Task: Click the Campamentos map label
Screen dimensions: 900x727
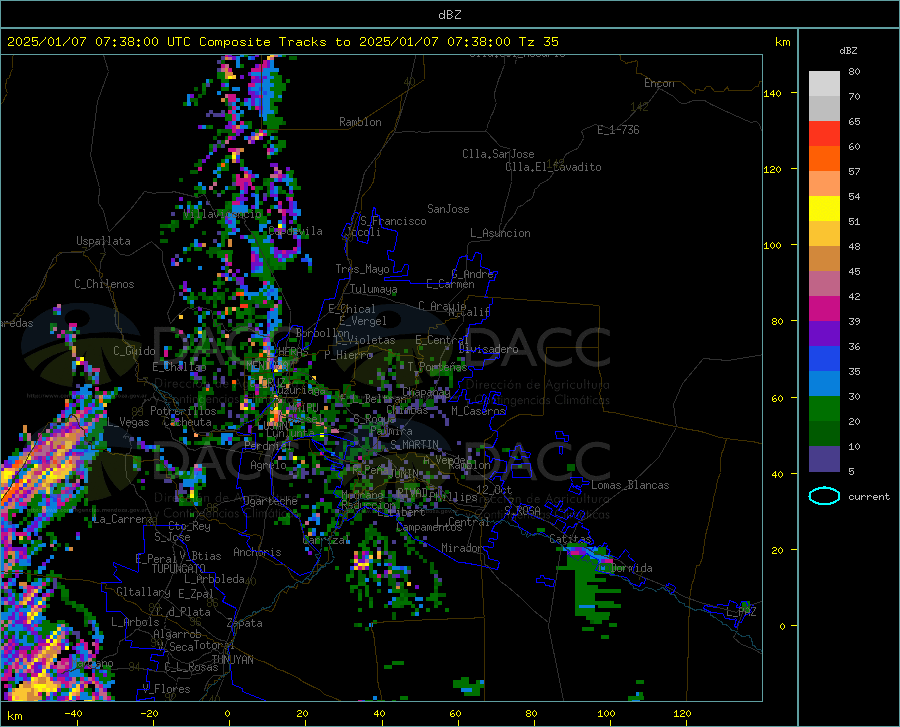Action: tap(429, 527)
